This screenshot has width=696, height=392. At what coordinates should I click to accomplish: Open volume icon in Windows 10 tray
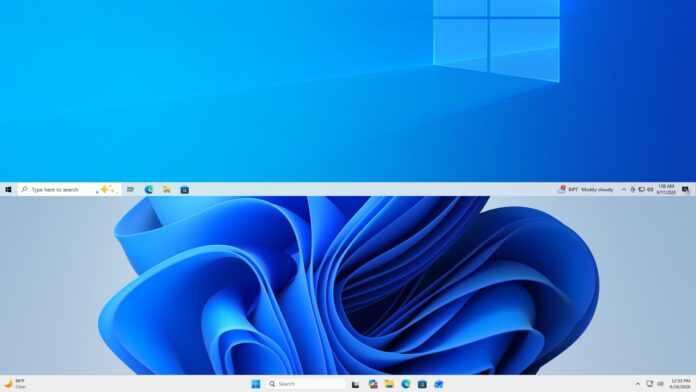(650, 190)
